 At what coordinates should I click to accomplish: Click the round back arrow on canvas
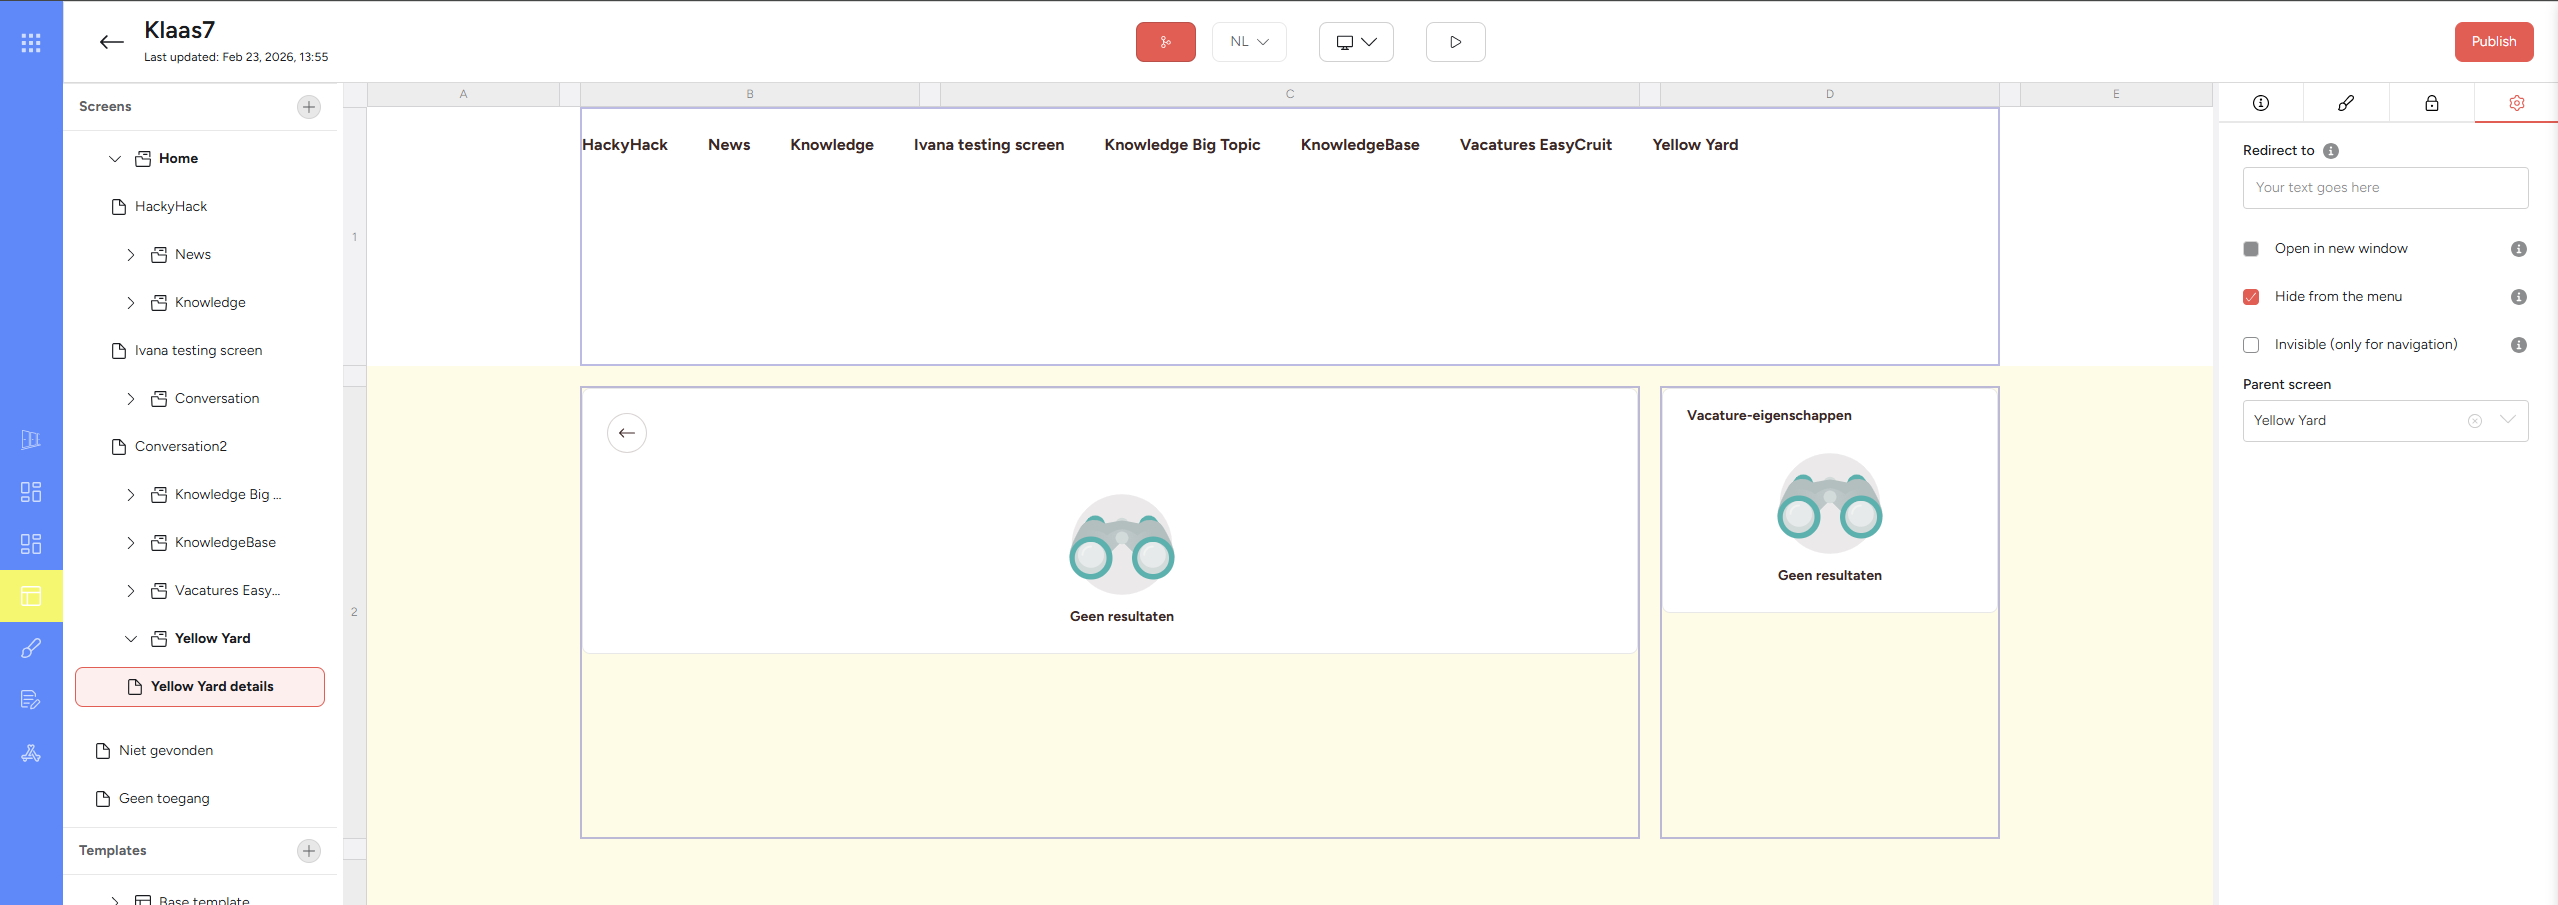tap(627, 433)
